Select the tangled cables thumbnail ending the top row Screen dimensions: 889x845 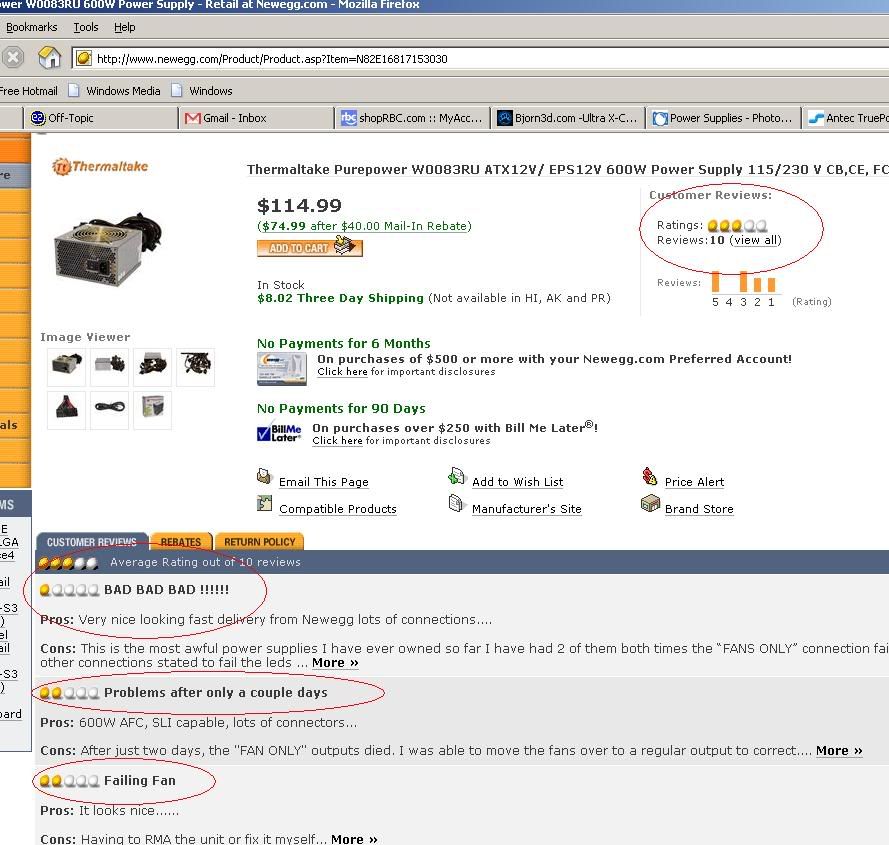tap(196, 367)
